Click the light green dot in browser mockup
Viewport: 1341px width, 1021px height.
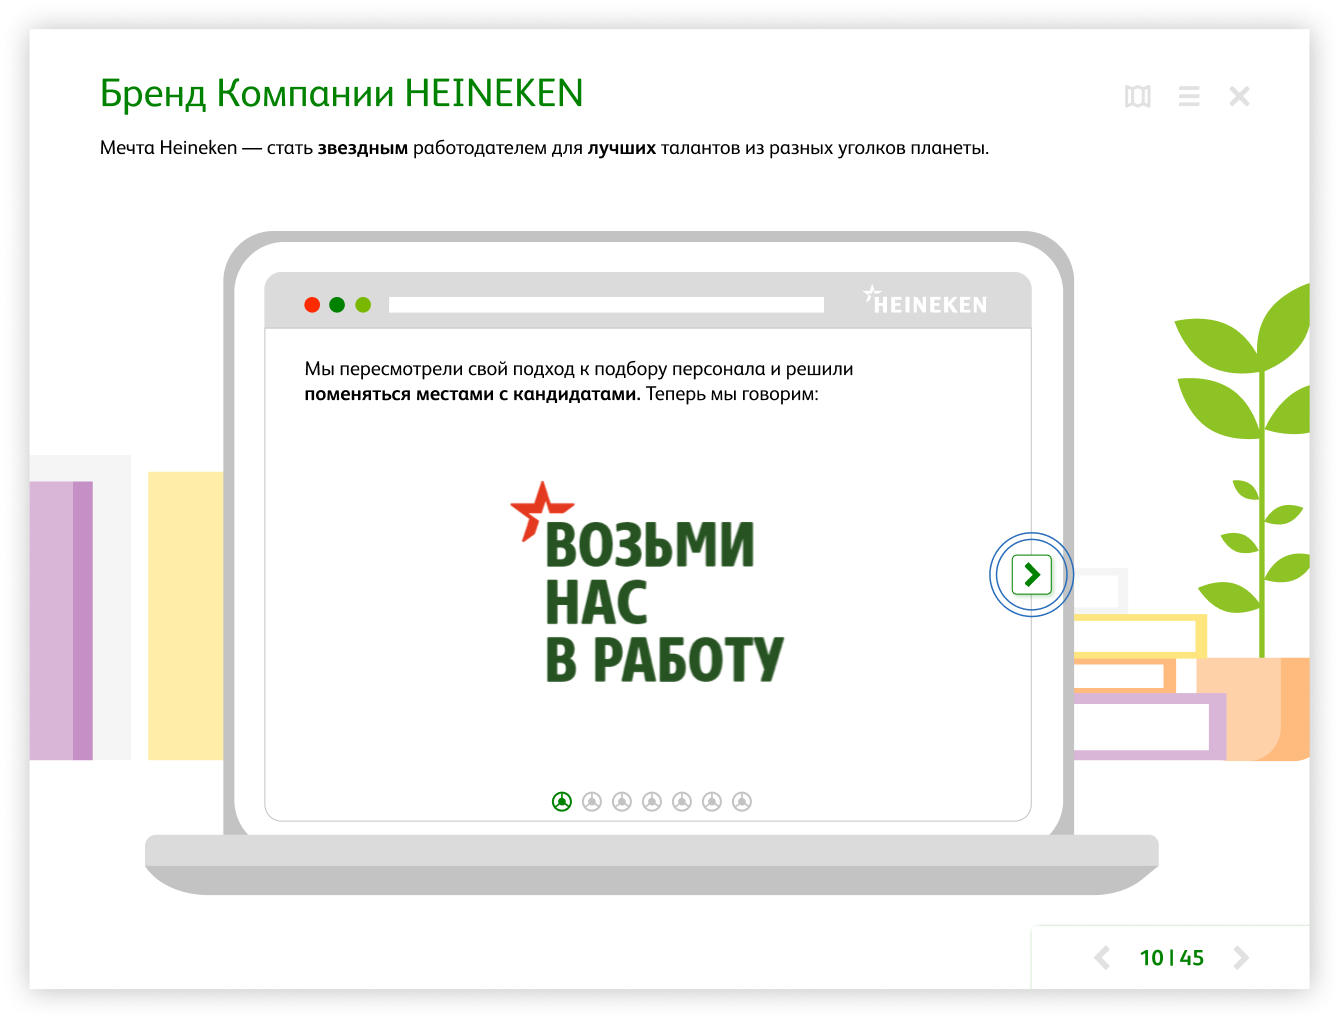click(363, 305)
